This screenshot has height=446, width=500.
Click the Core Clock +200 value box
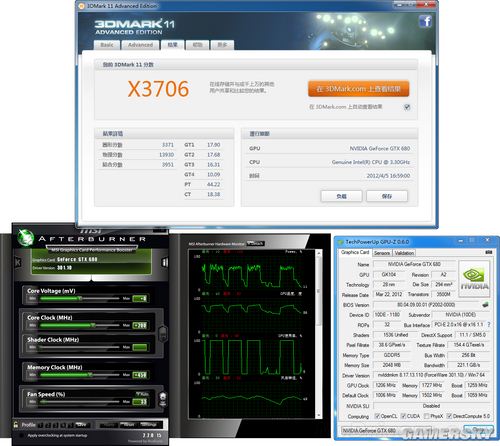[140, 325]
